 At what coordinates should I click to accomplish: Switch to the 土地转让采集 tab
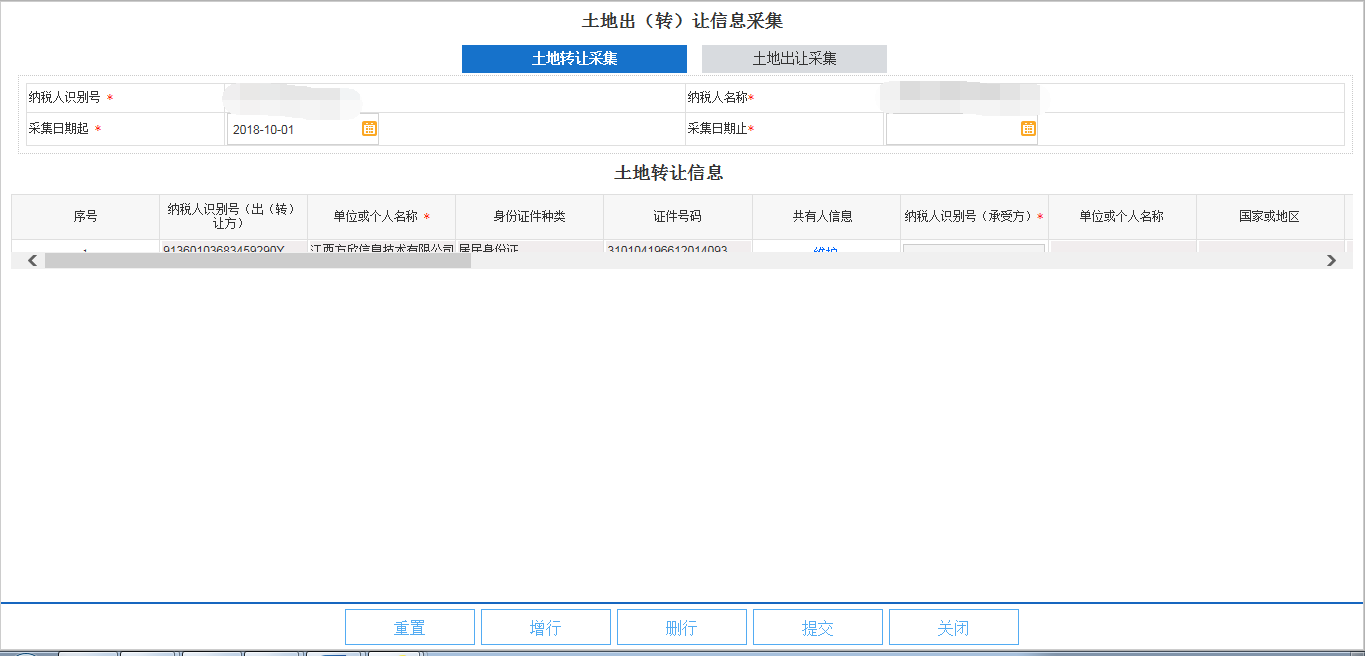coord(574,59)
